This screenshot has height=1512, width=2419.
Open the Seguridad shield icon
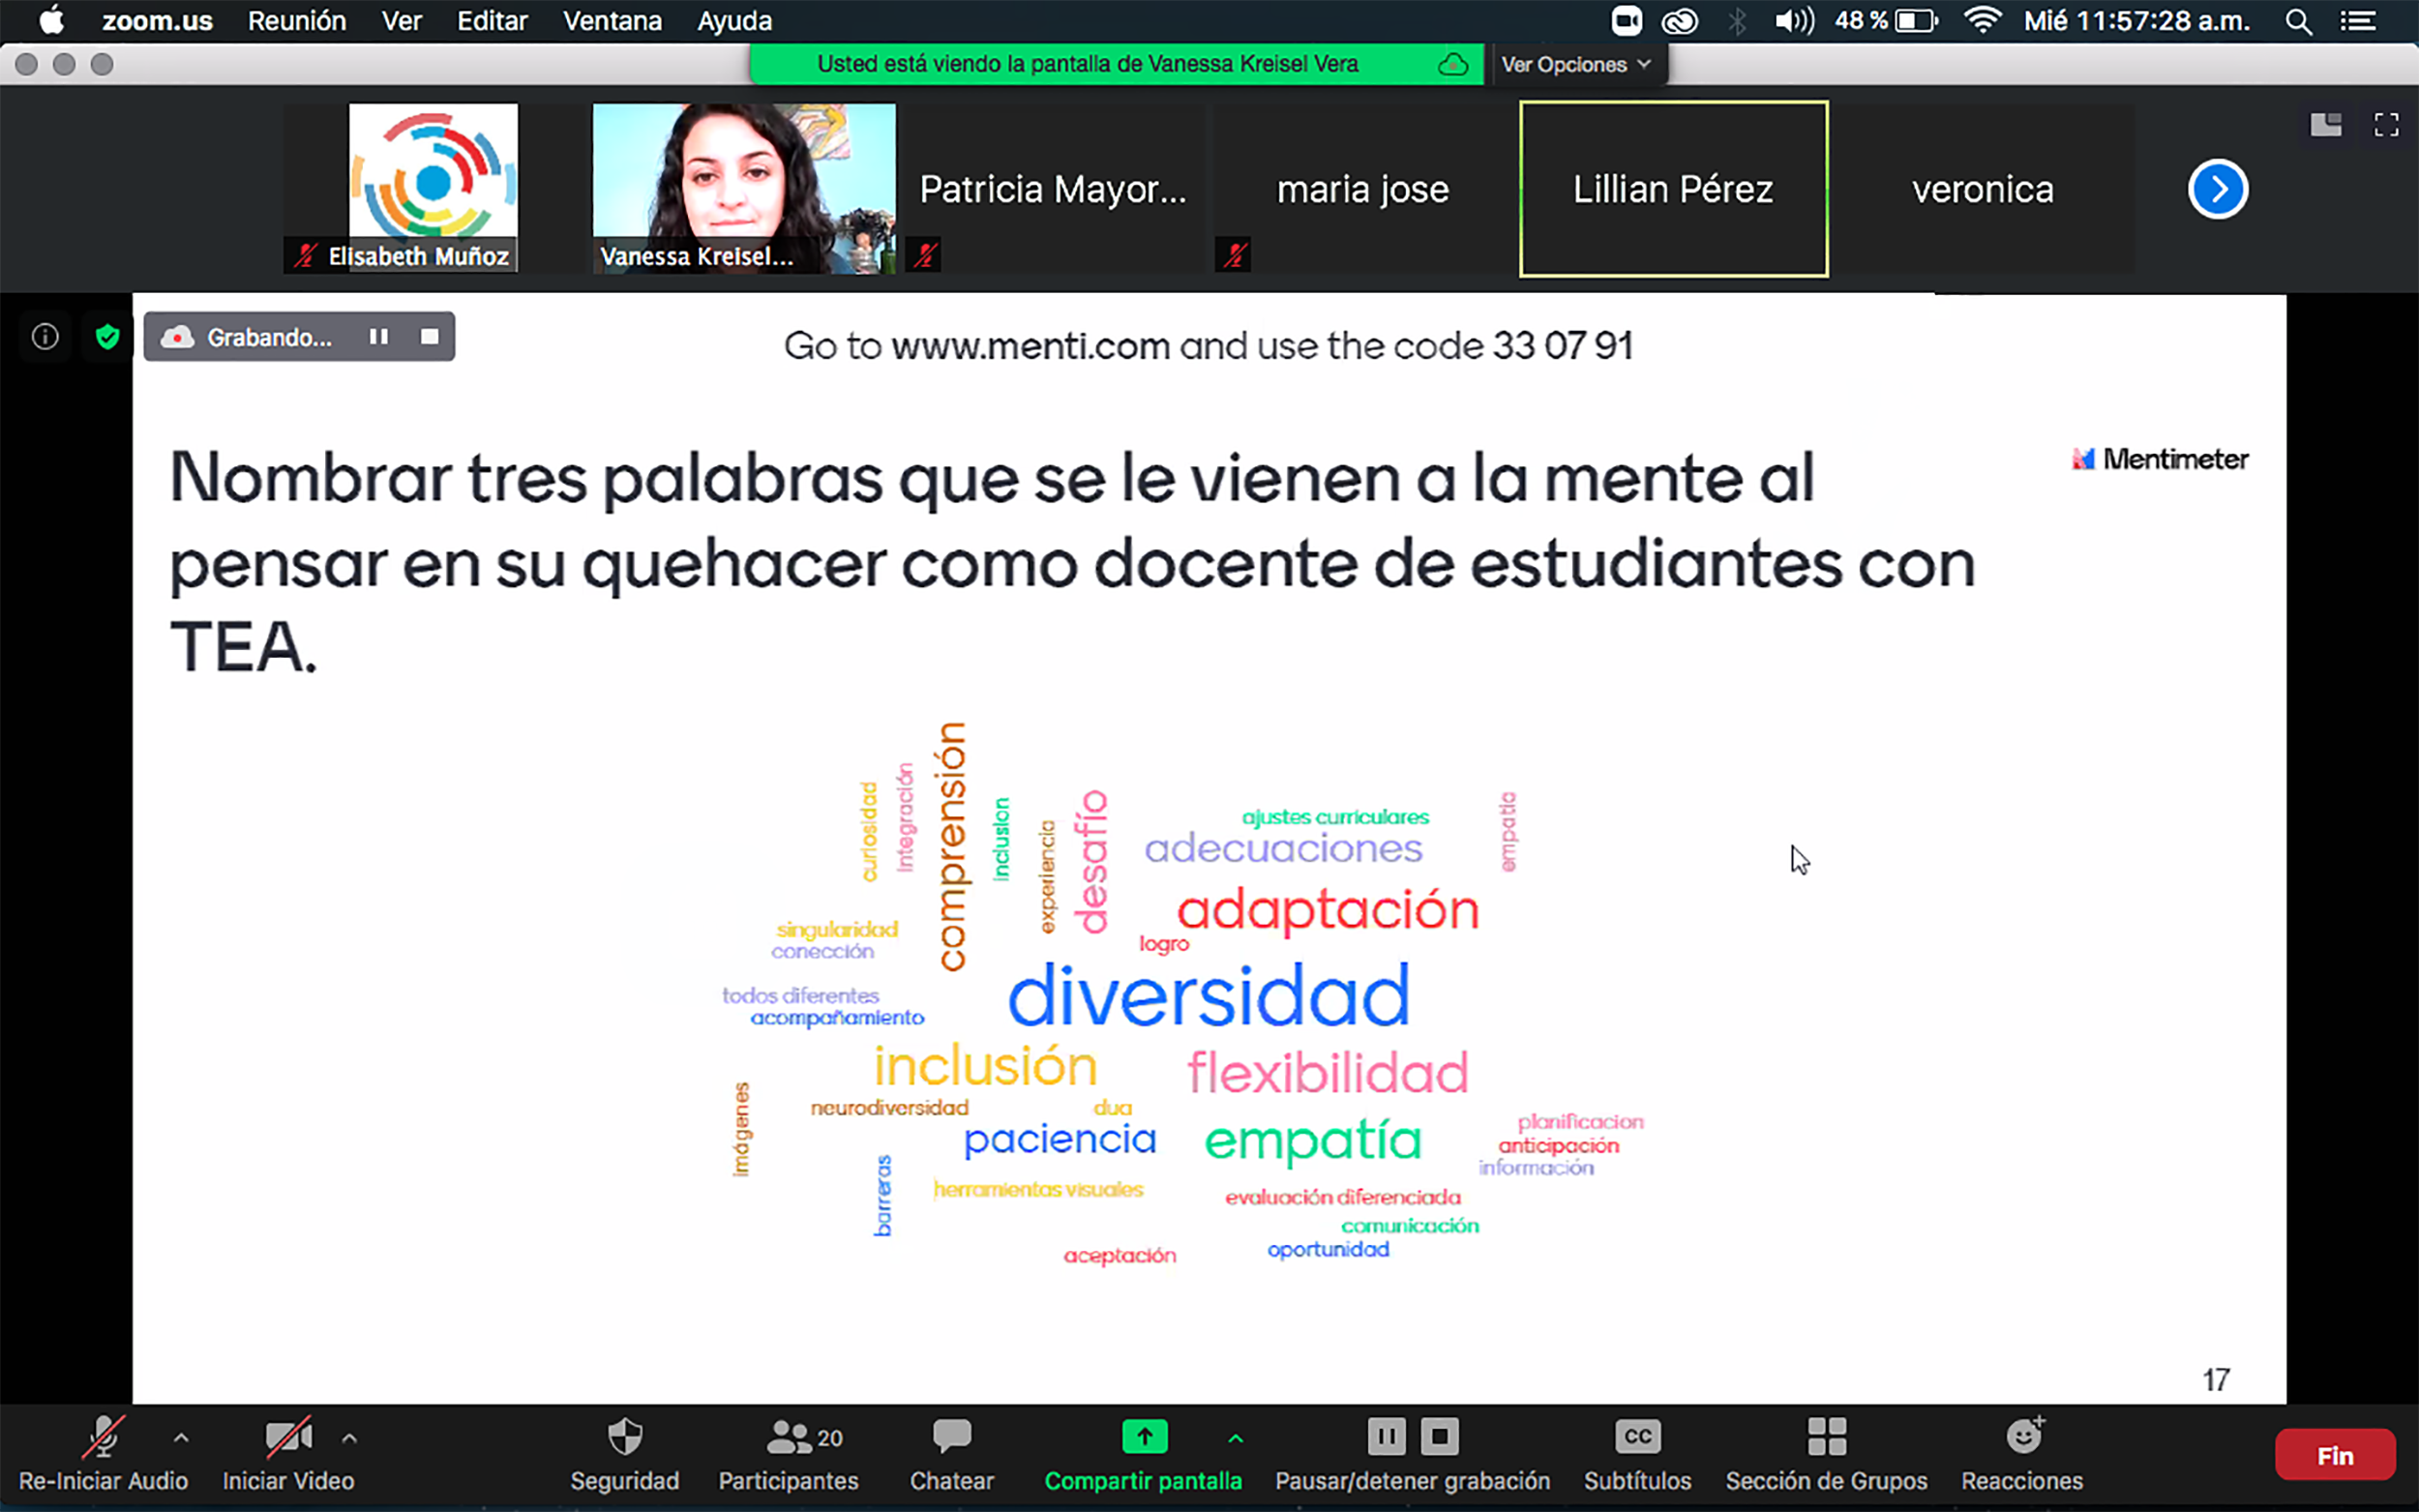[625, 1438]
